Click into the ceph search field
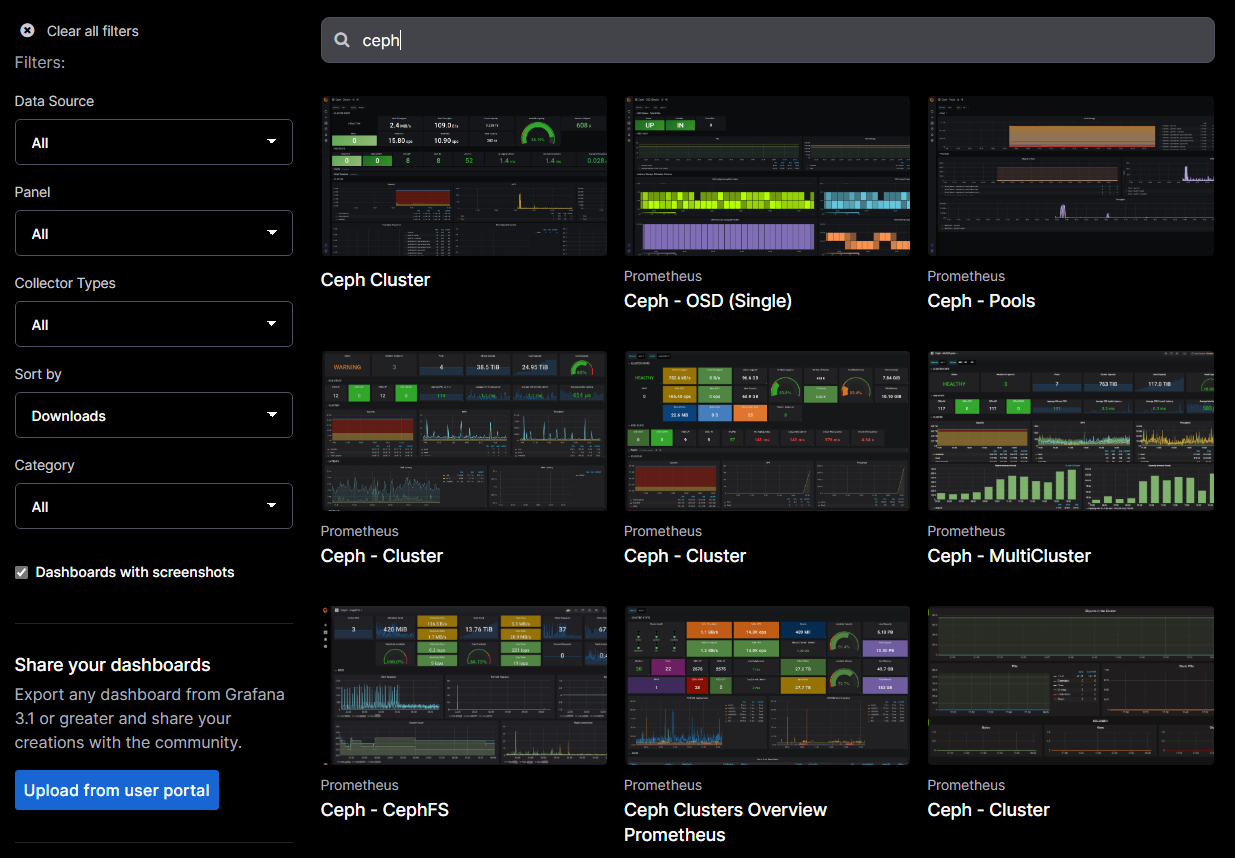This screenshot has width=1235, height=858. [780, 40]
